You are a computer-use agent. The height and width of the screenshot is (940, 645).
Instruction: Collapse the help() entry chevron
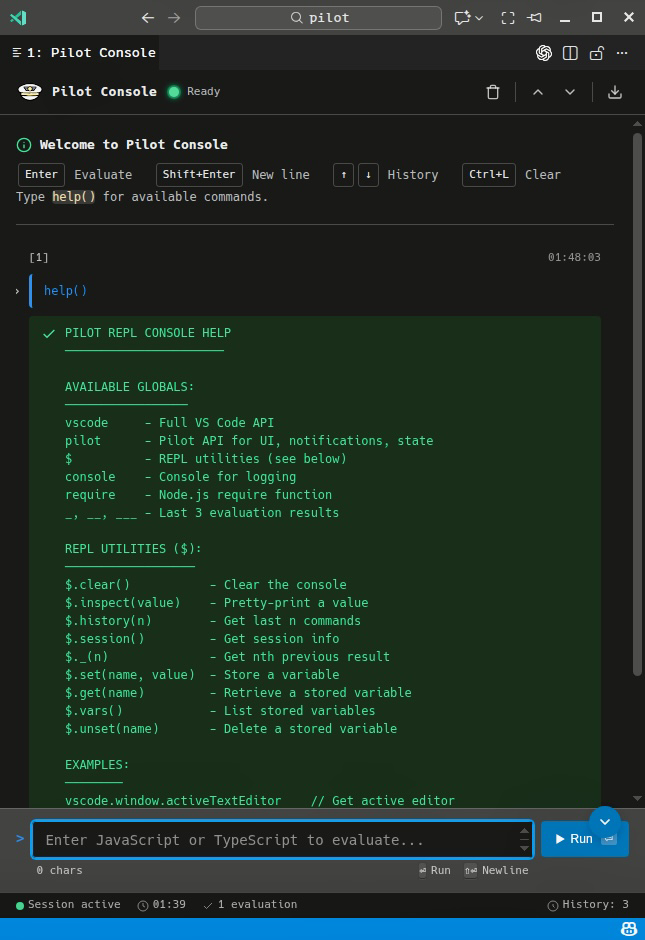coord(17,291)
